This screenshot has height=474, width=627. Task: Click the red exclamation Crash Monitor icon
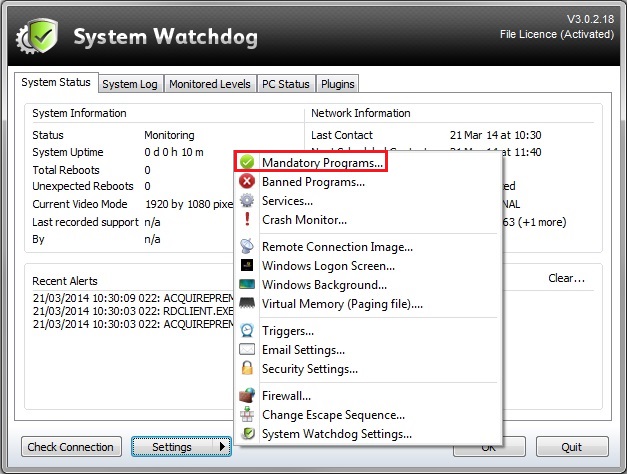[247, 219]
